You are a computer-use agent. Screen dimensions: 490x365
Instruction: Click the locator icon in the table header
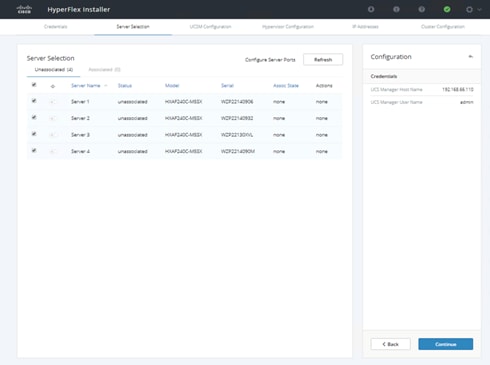(x=53, y=86)
